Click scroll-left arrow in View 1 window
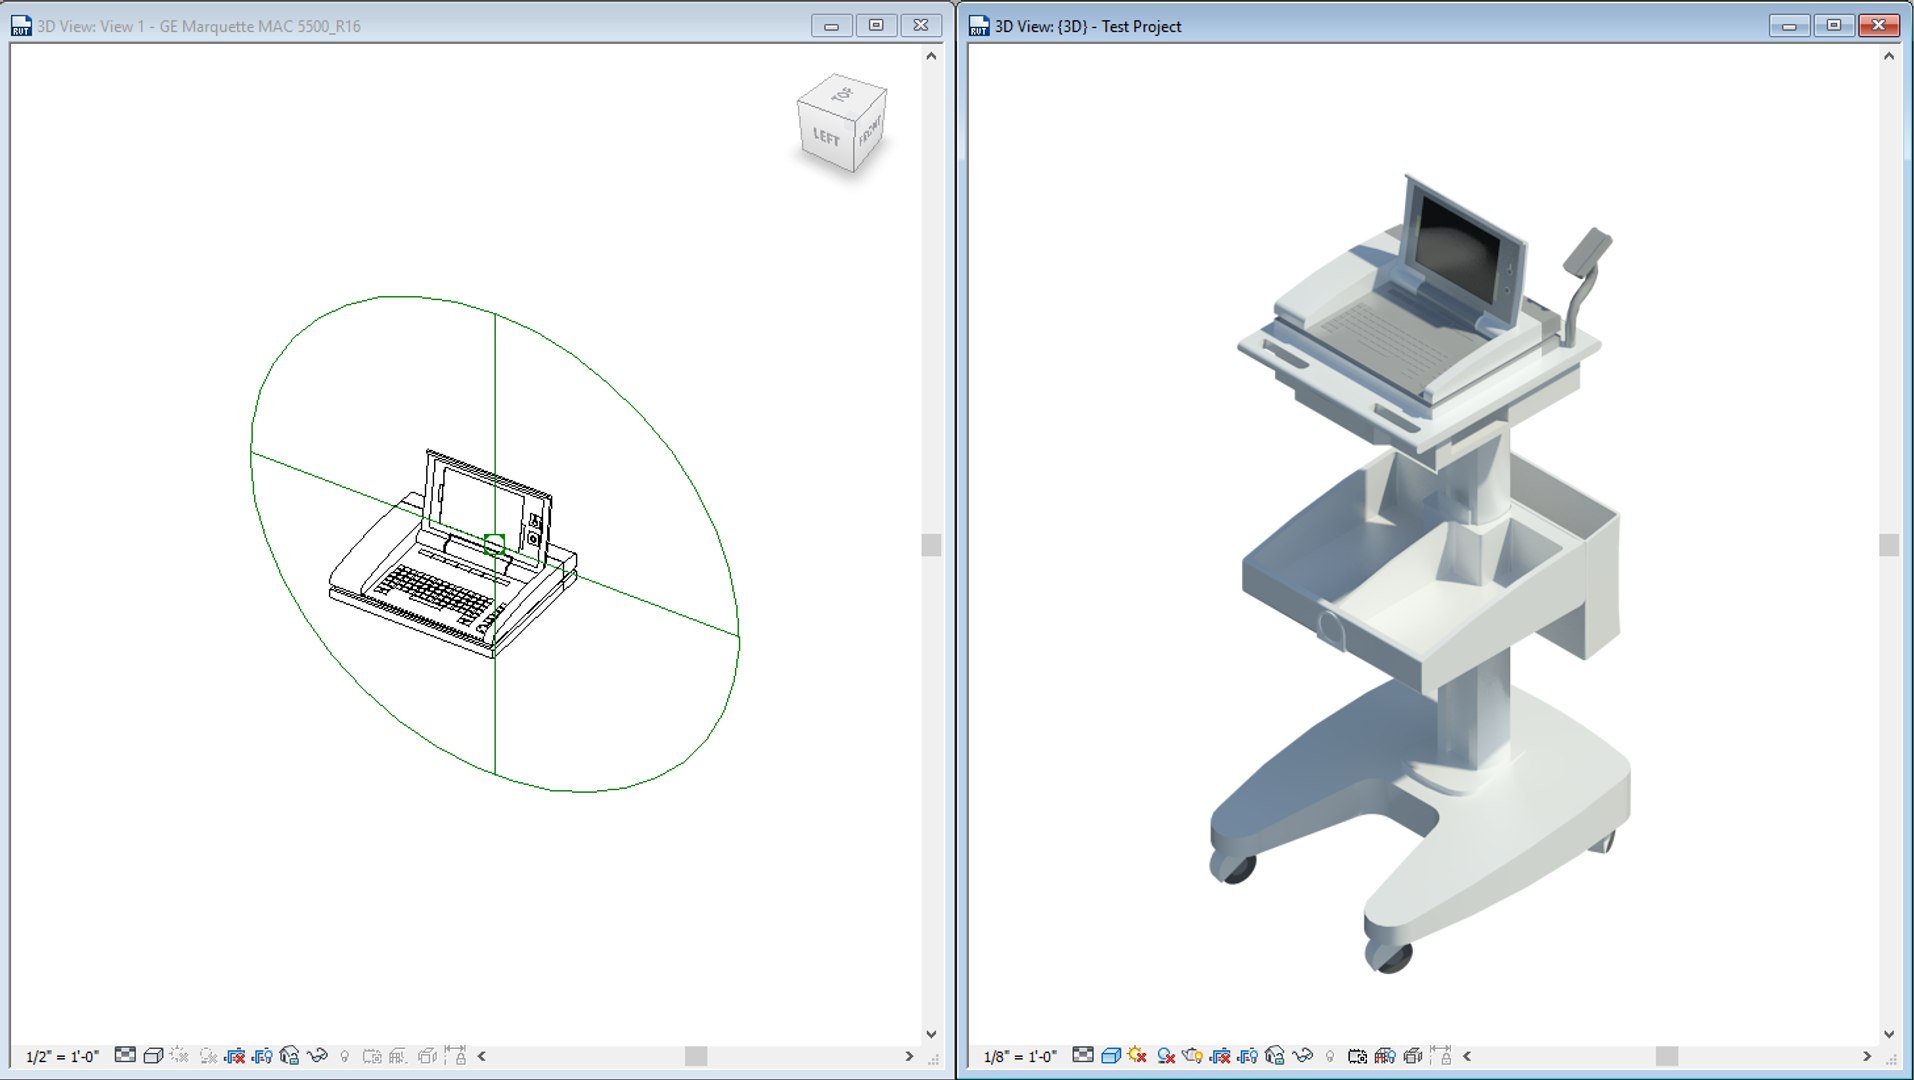 (x=482, y=1056)
